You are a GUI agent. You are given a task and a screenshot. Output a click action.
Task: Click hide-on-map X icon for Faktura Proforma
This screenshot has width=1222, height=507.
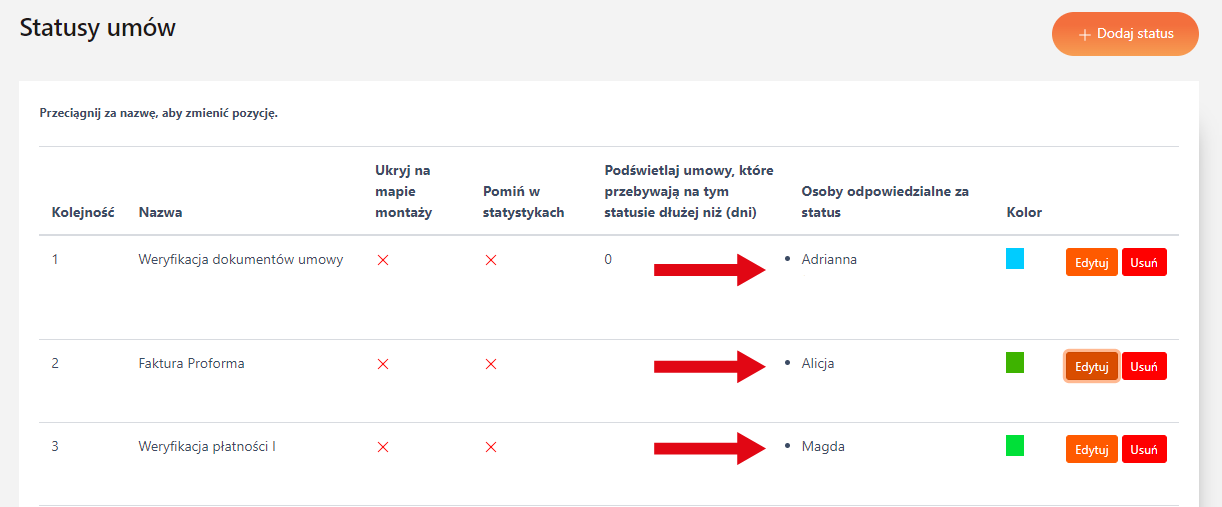pyautogui.click(x=382, y=364)
